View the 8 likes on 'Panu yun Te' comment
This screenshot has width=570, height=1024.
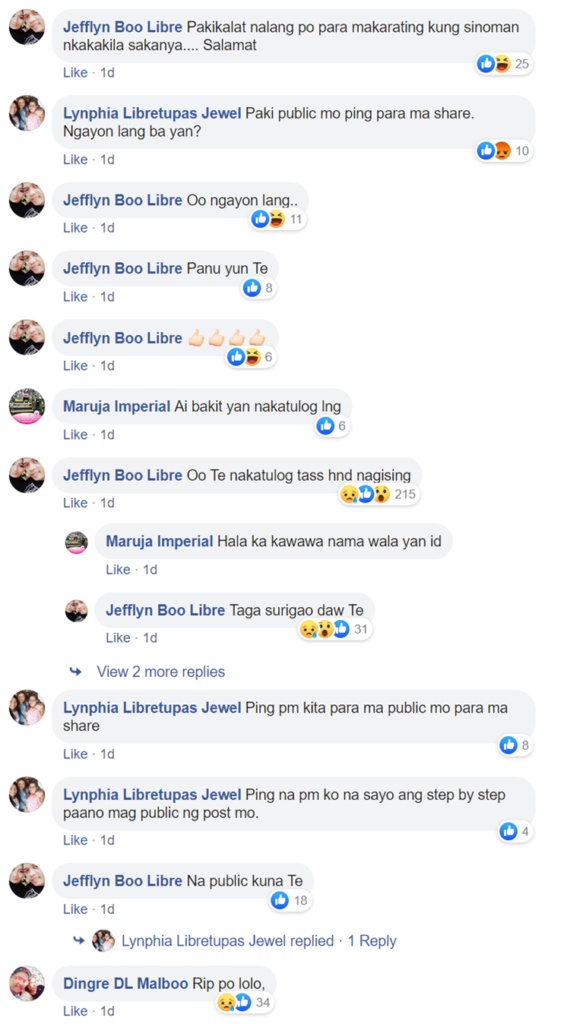259,287
